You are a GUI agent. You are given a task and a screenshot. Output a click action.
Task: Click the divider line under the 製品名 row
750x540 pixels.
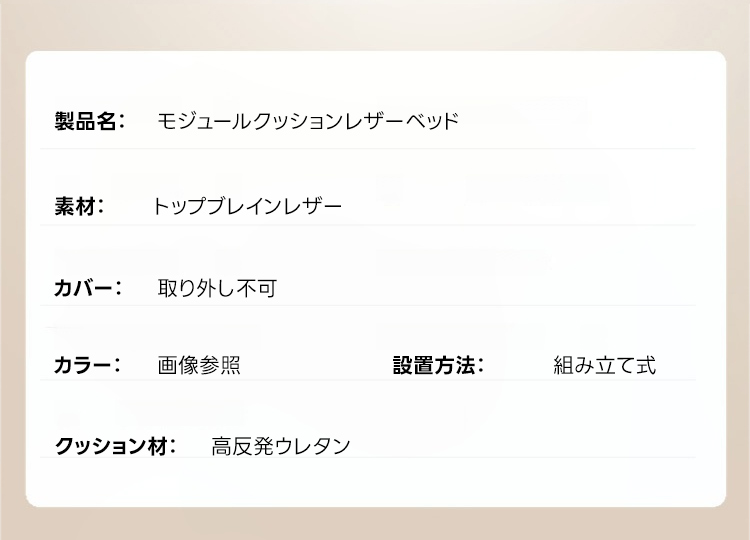tap(368, 148)
